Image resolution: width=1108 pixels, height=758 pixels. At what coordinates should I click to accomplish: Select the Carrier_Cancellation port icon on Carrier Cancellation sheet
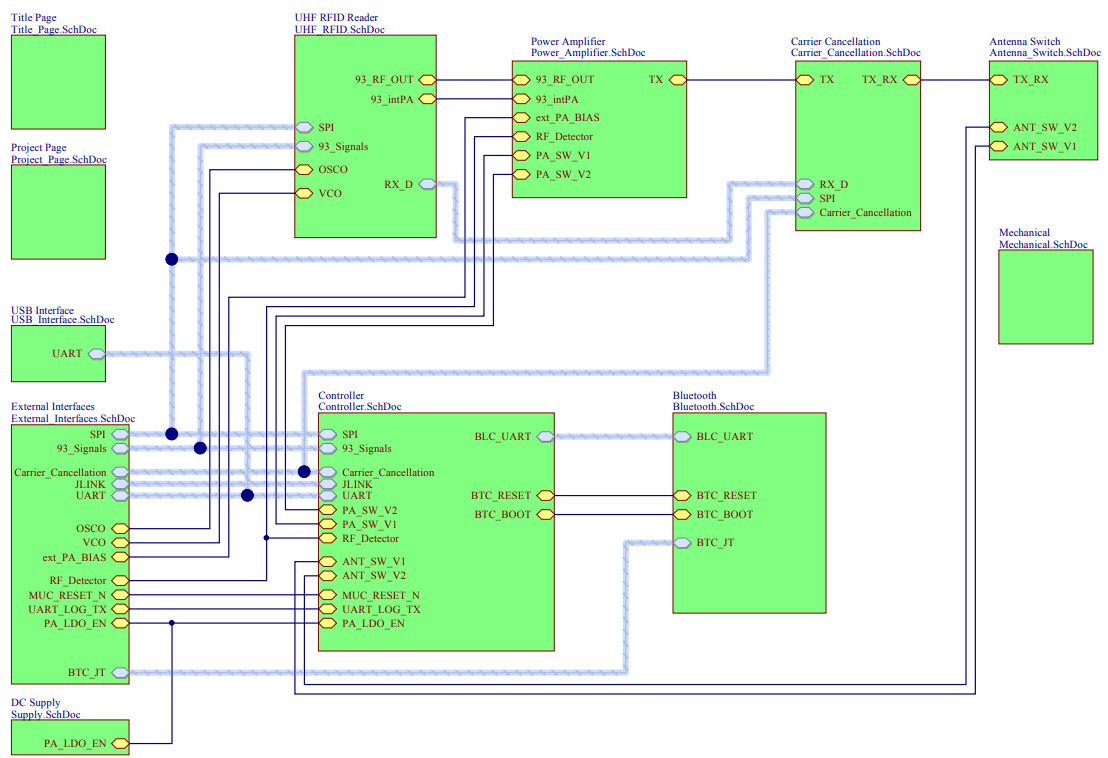pyautogui.click(x=805, y=213)
